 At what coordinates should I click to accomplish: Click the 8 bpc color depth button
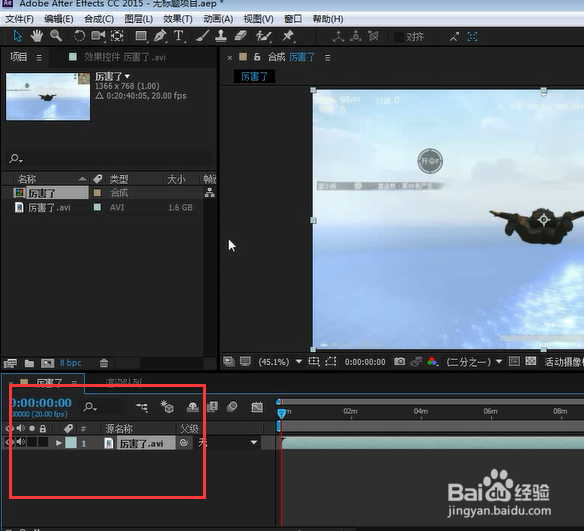point(71,363)
